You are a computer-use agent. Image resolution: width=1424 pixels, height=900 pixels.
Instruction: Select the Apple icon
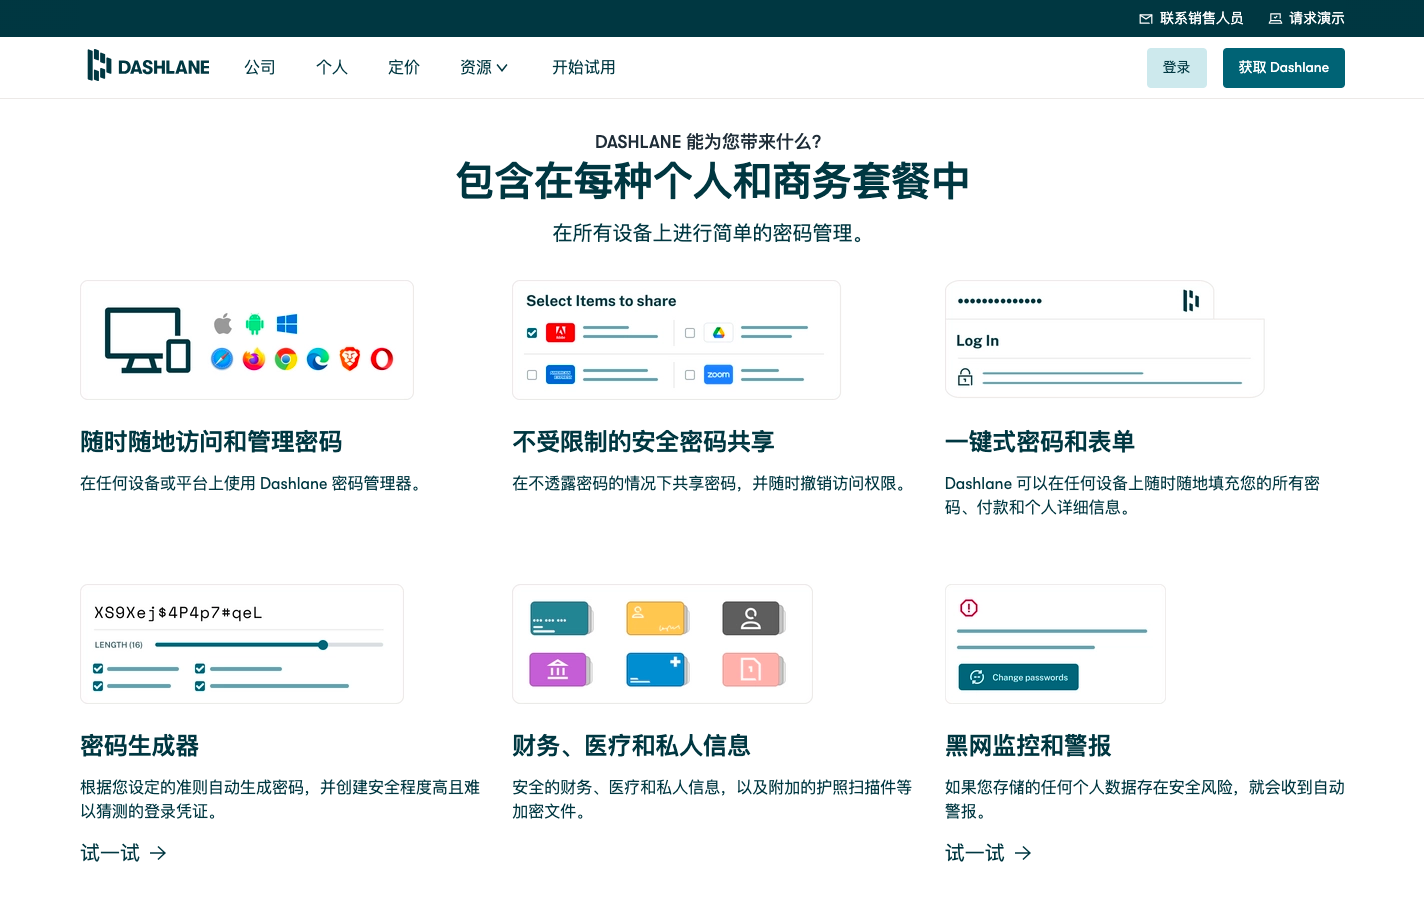[x=222, y=324]
